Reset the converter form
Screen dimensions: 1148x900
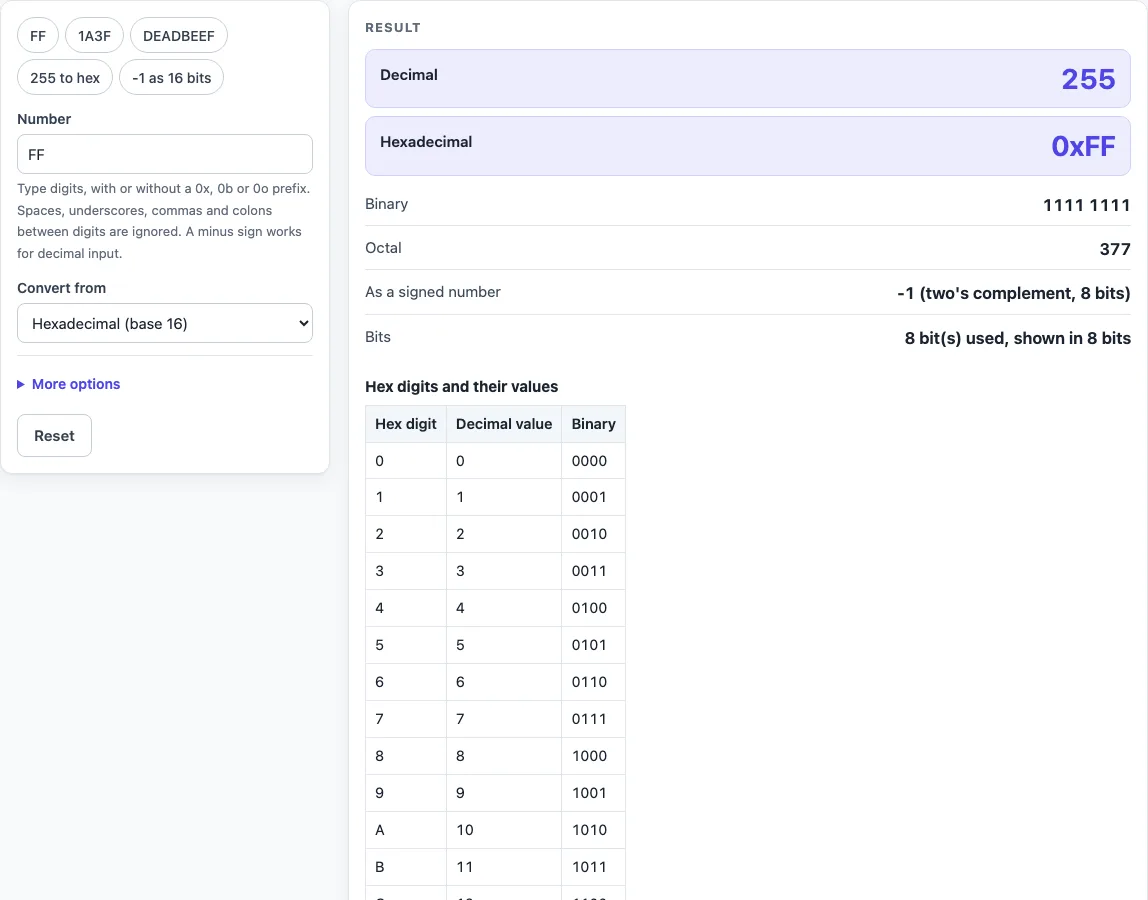tap(54, 436)
